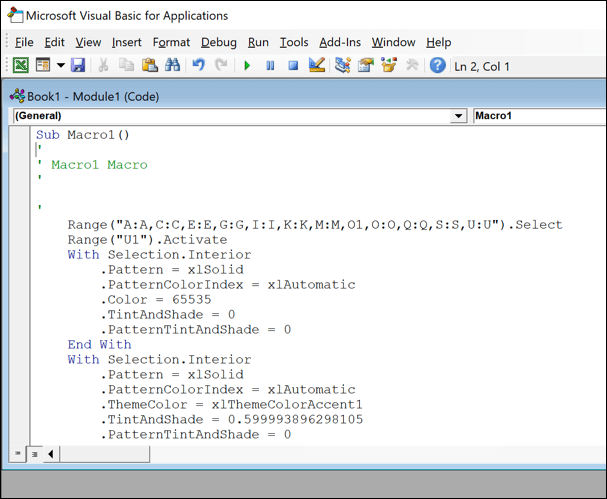Redo the last undone action
The width and height of the screenshot is (607, 499).
coord(221,65)
